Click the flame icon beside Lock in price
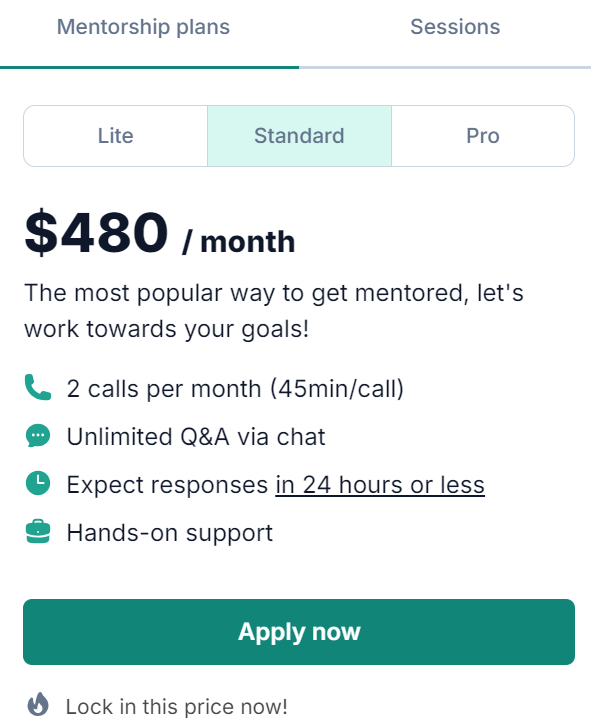The width and height of the screenshot is (591, 724). coord(38,704)
